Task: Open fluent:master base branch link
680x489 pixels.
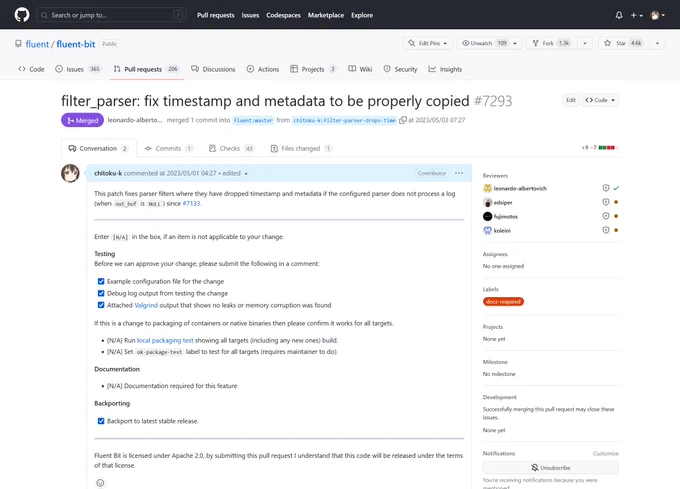Action: [x=253, y=121]
